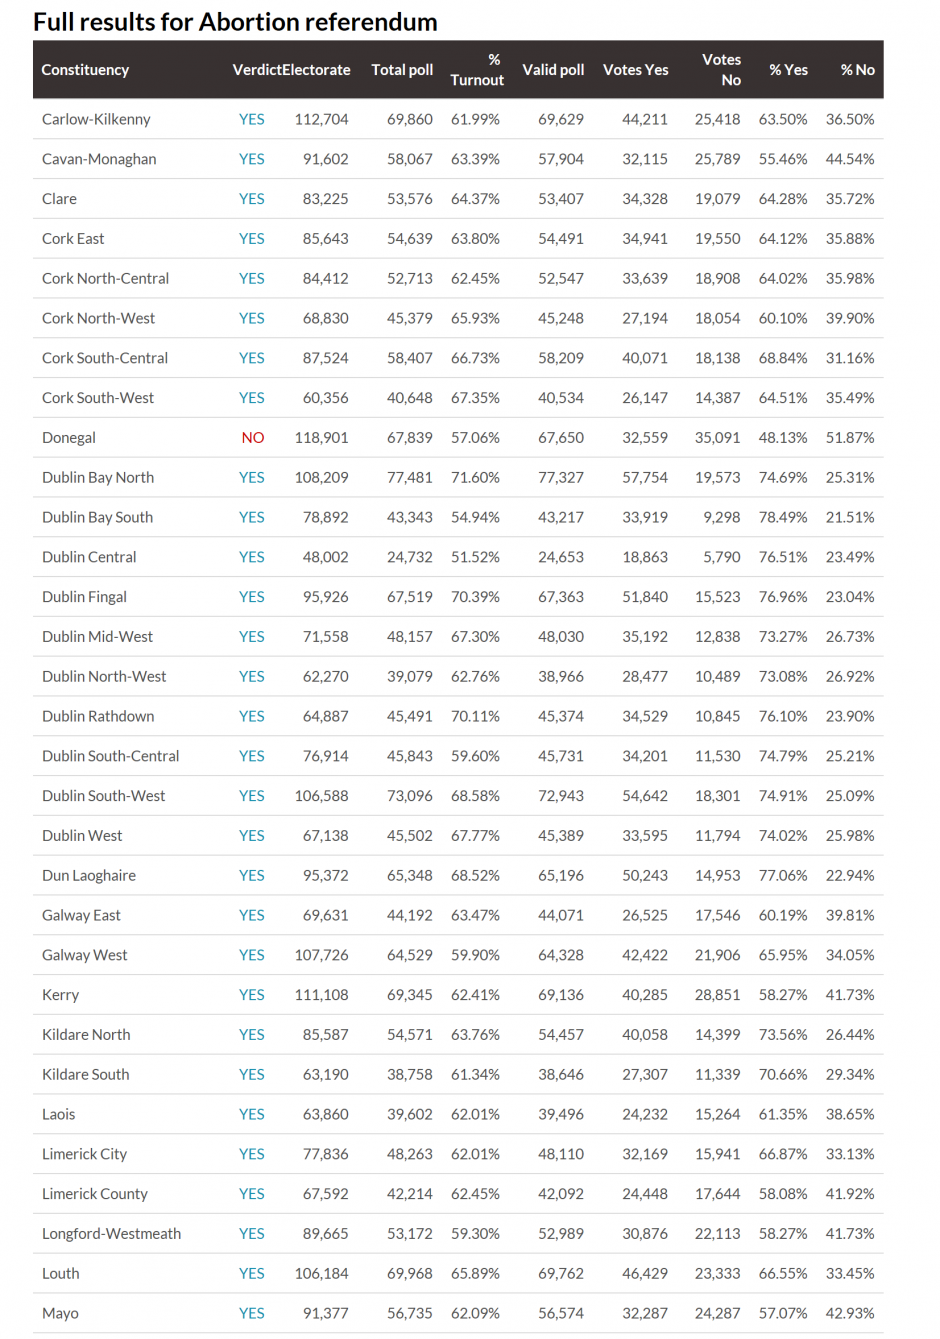940x1339 pixels.
Task: Select the Galway West constituency row
Action: point(458,955)
